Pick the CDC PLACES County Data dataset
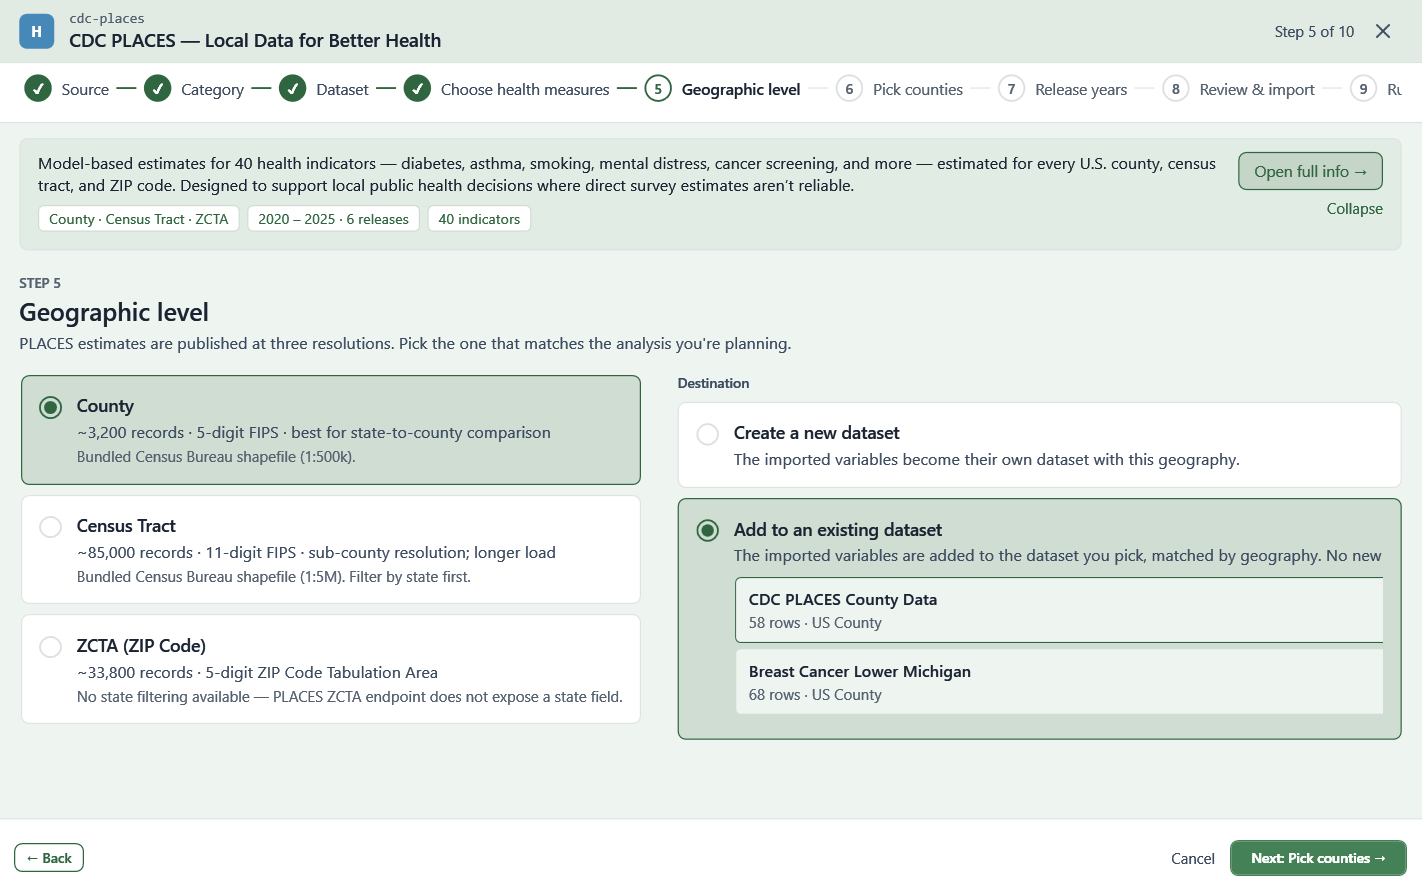The width and height of the screenshot is (1422, 882). click(1059, 610)
